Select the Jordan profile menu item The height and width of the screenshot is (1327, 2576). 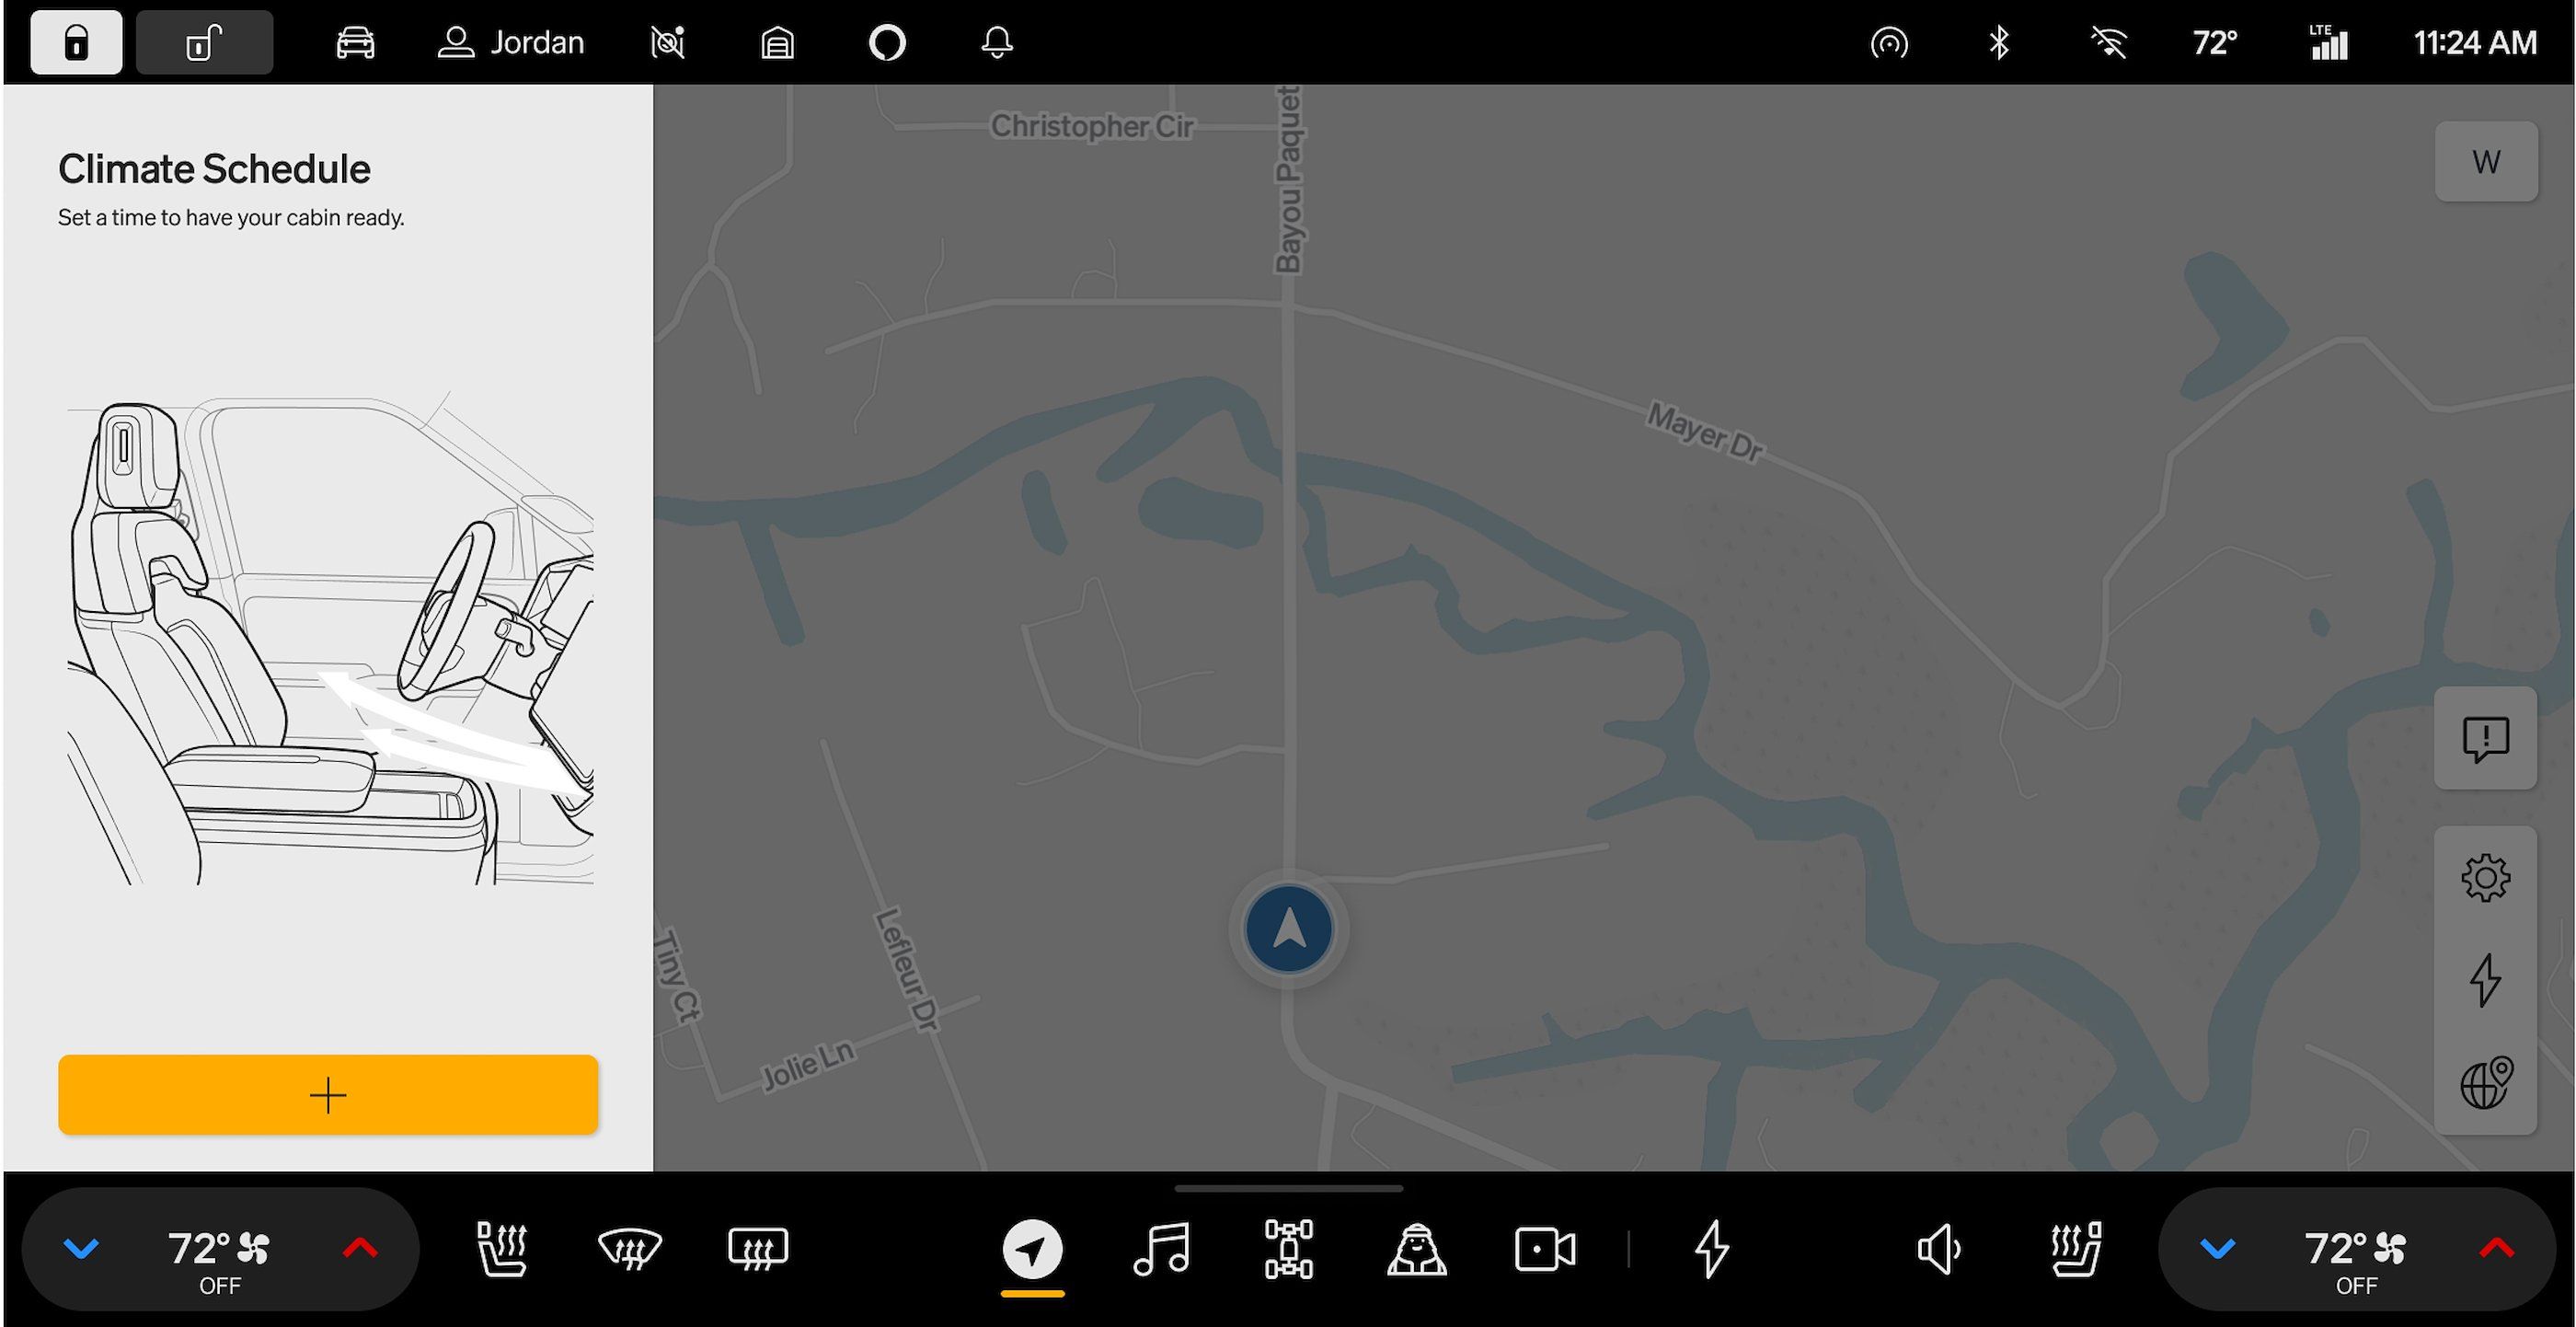click(512, 40)
